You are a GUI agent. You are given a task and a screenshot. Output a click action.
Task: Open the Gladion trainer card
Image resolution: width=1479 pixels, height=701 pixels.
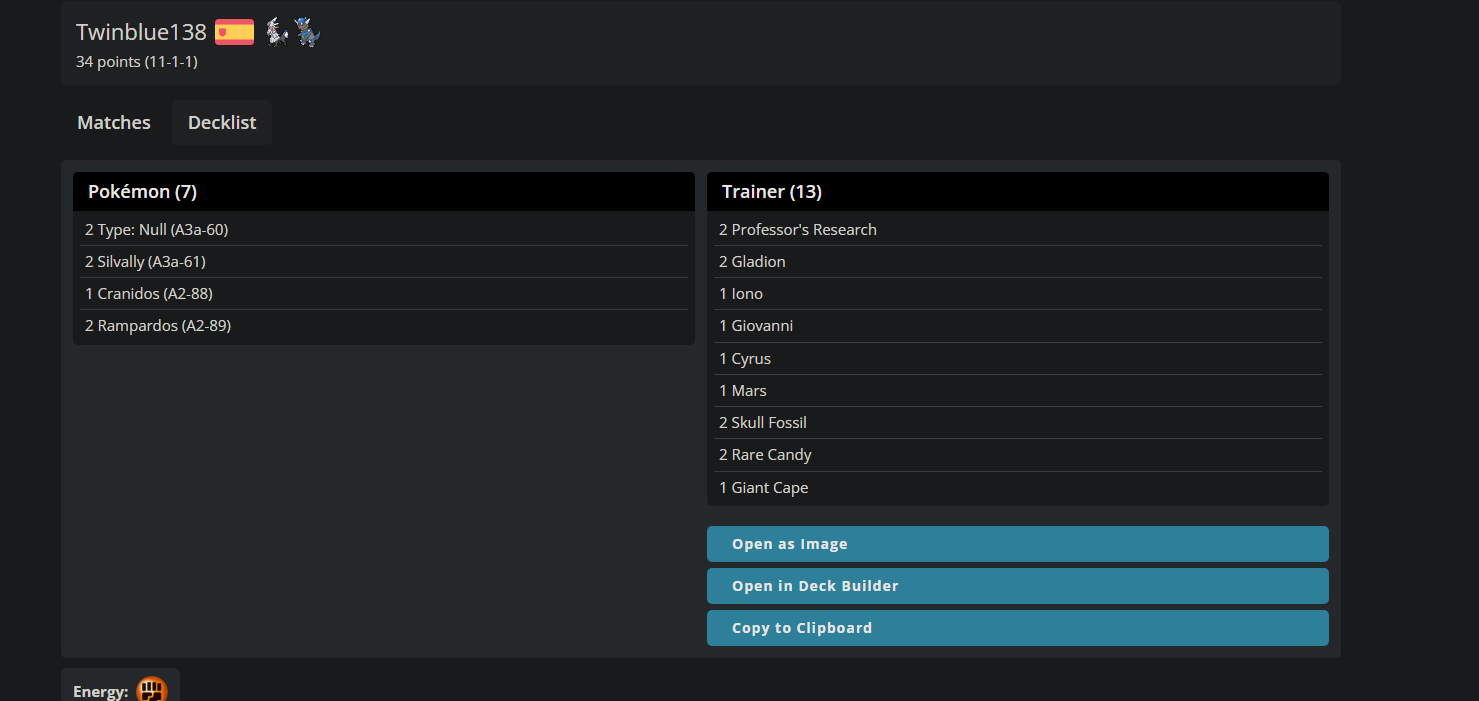(x=752, y=262)
